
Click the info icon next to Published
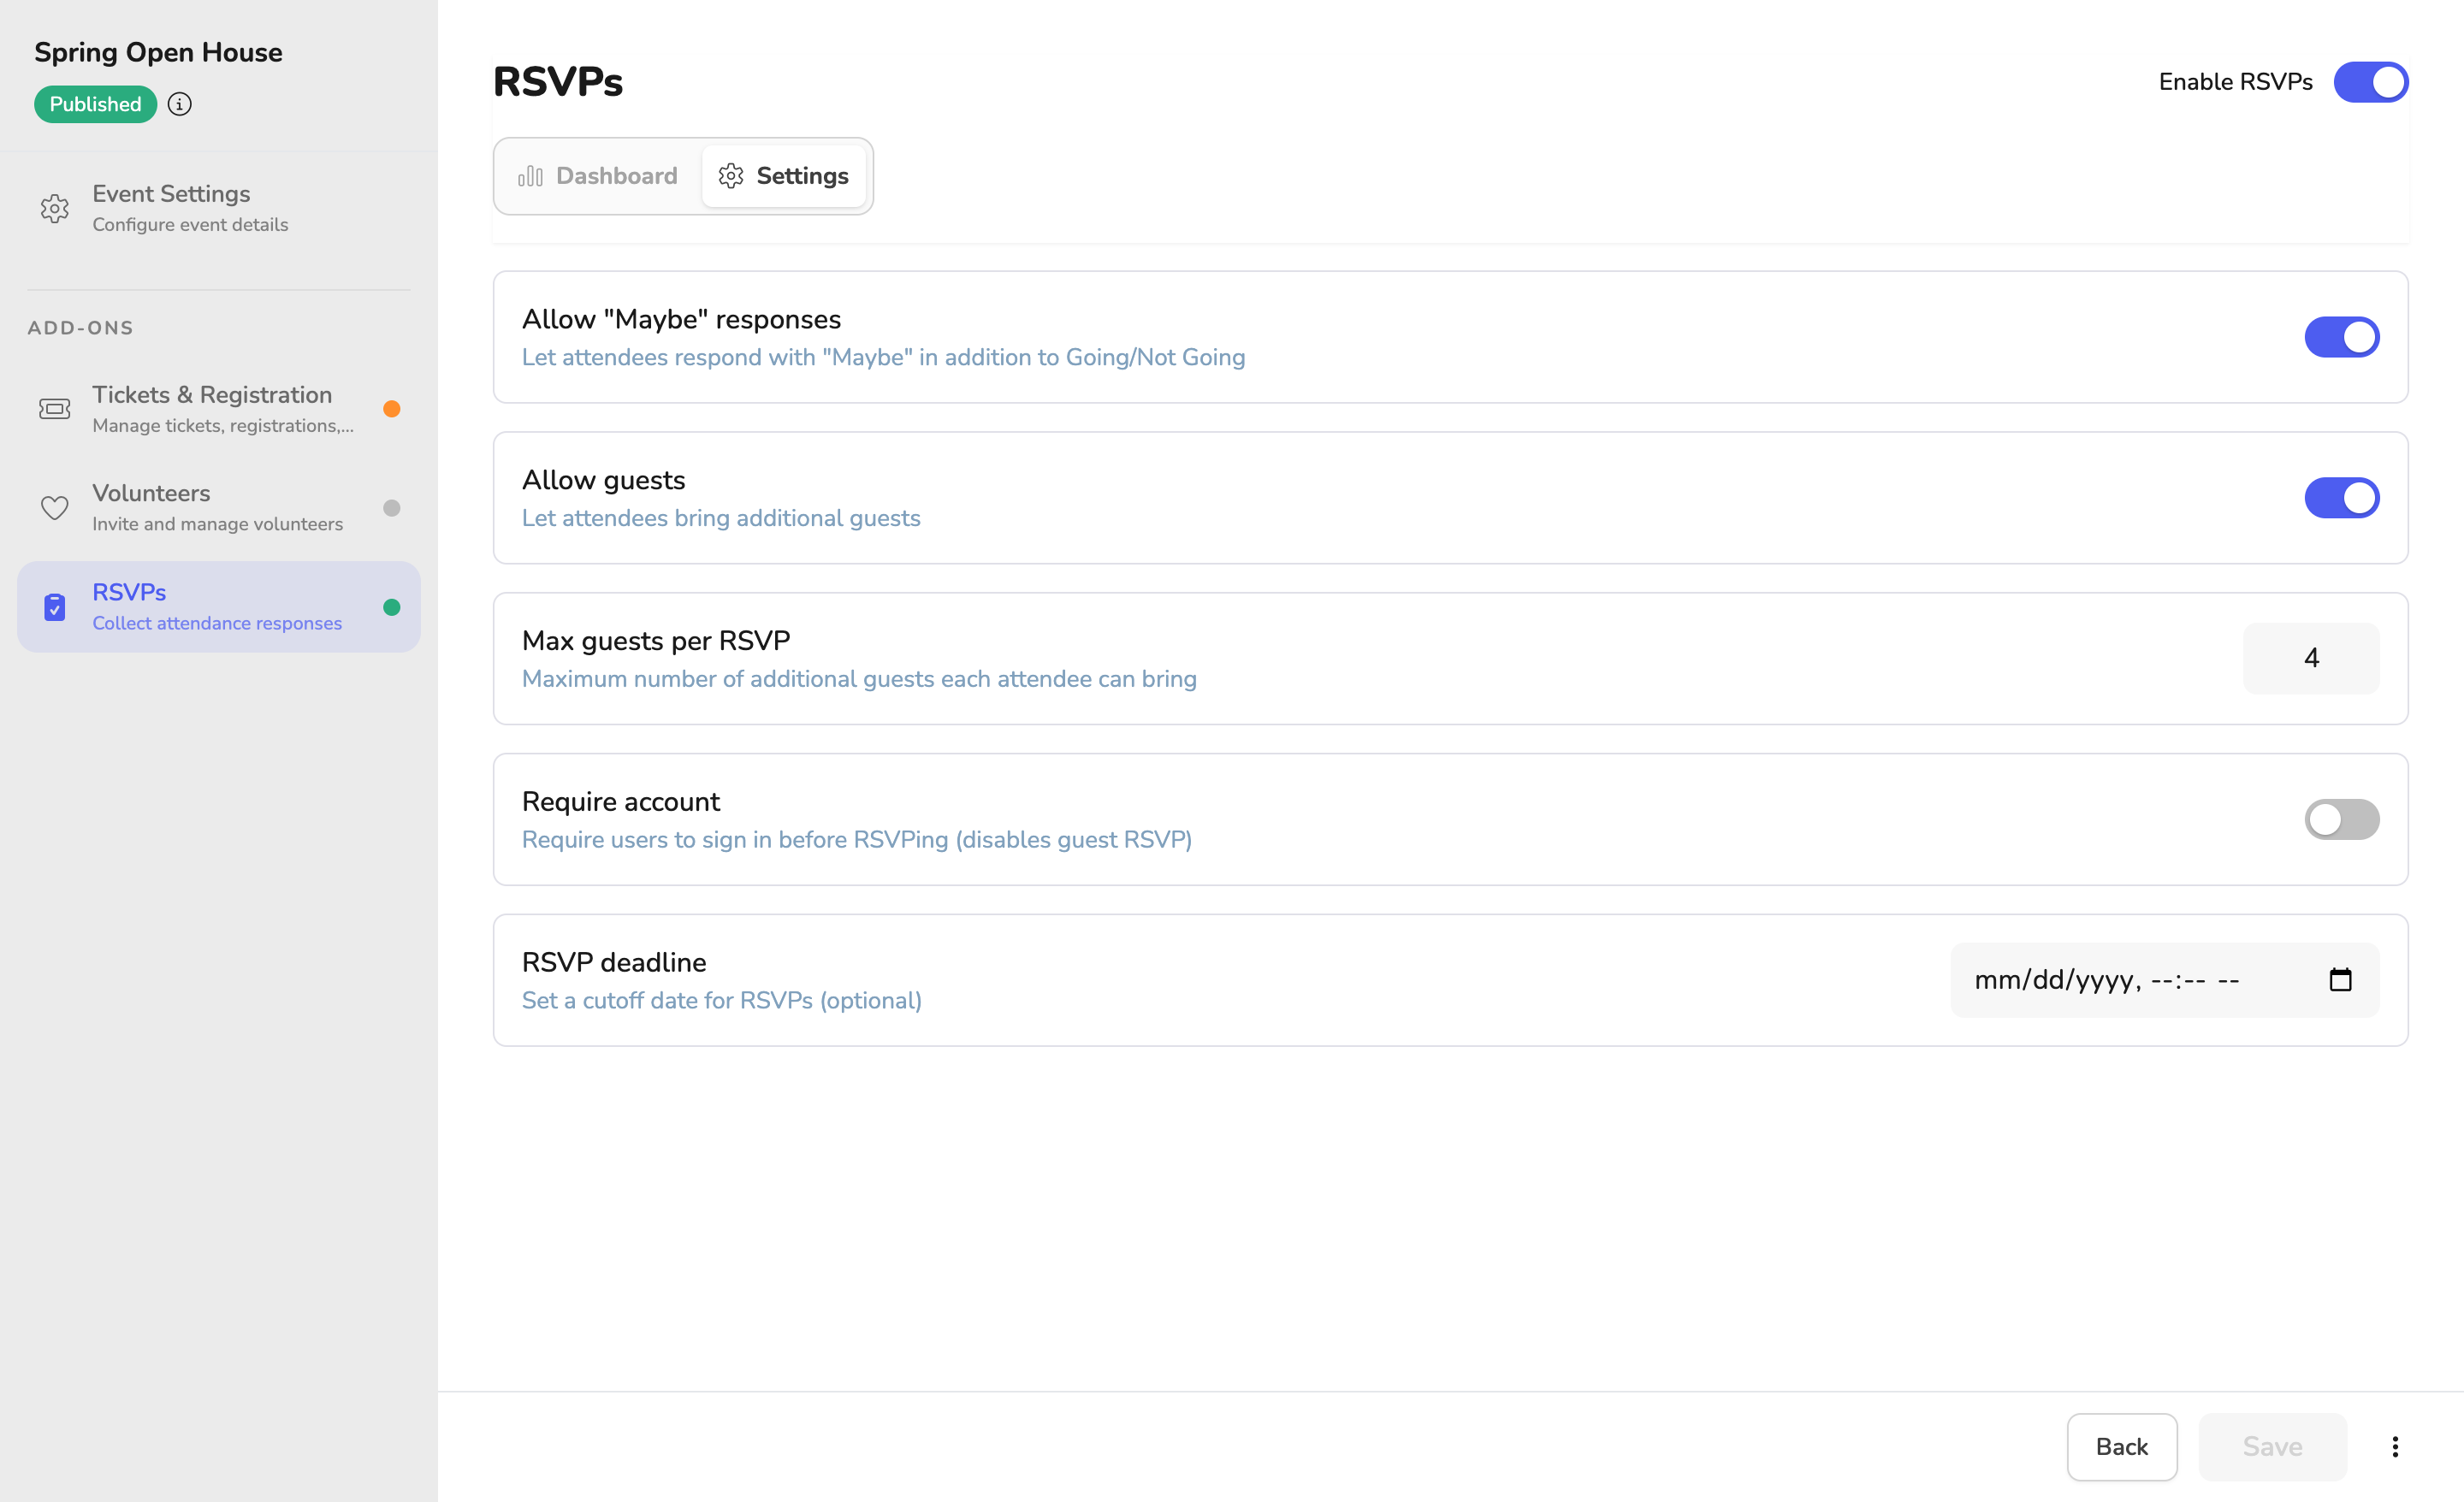(x=180, y=104)
